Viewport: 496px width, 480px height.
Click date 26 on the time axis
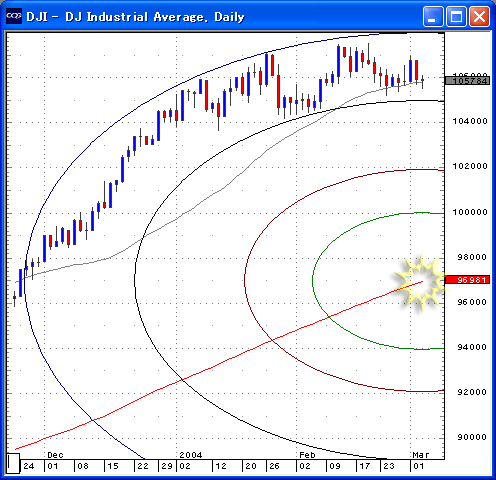[x=274, y=466]
